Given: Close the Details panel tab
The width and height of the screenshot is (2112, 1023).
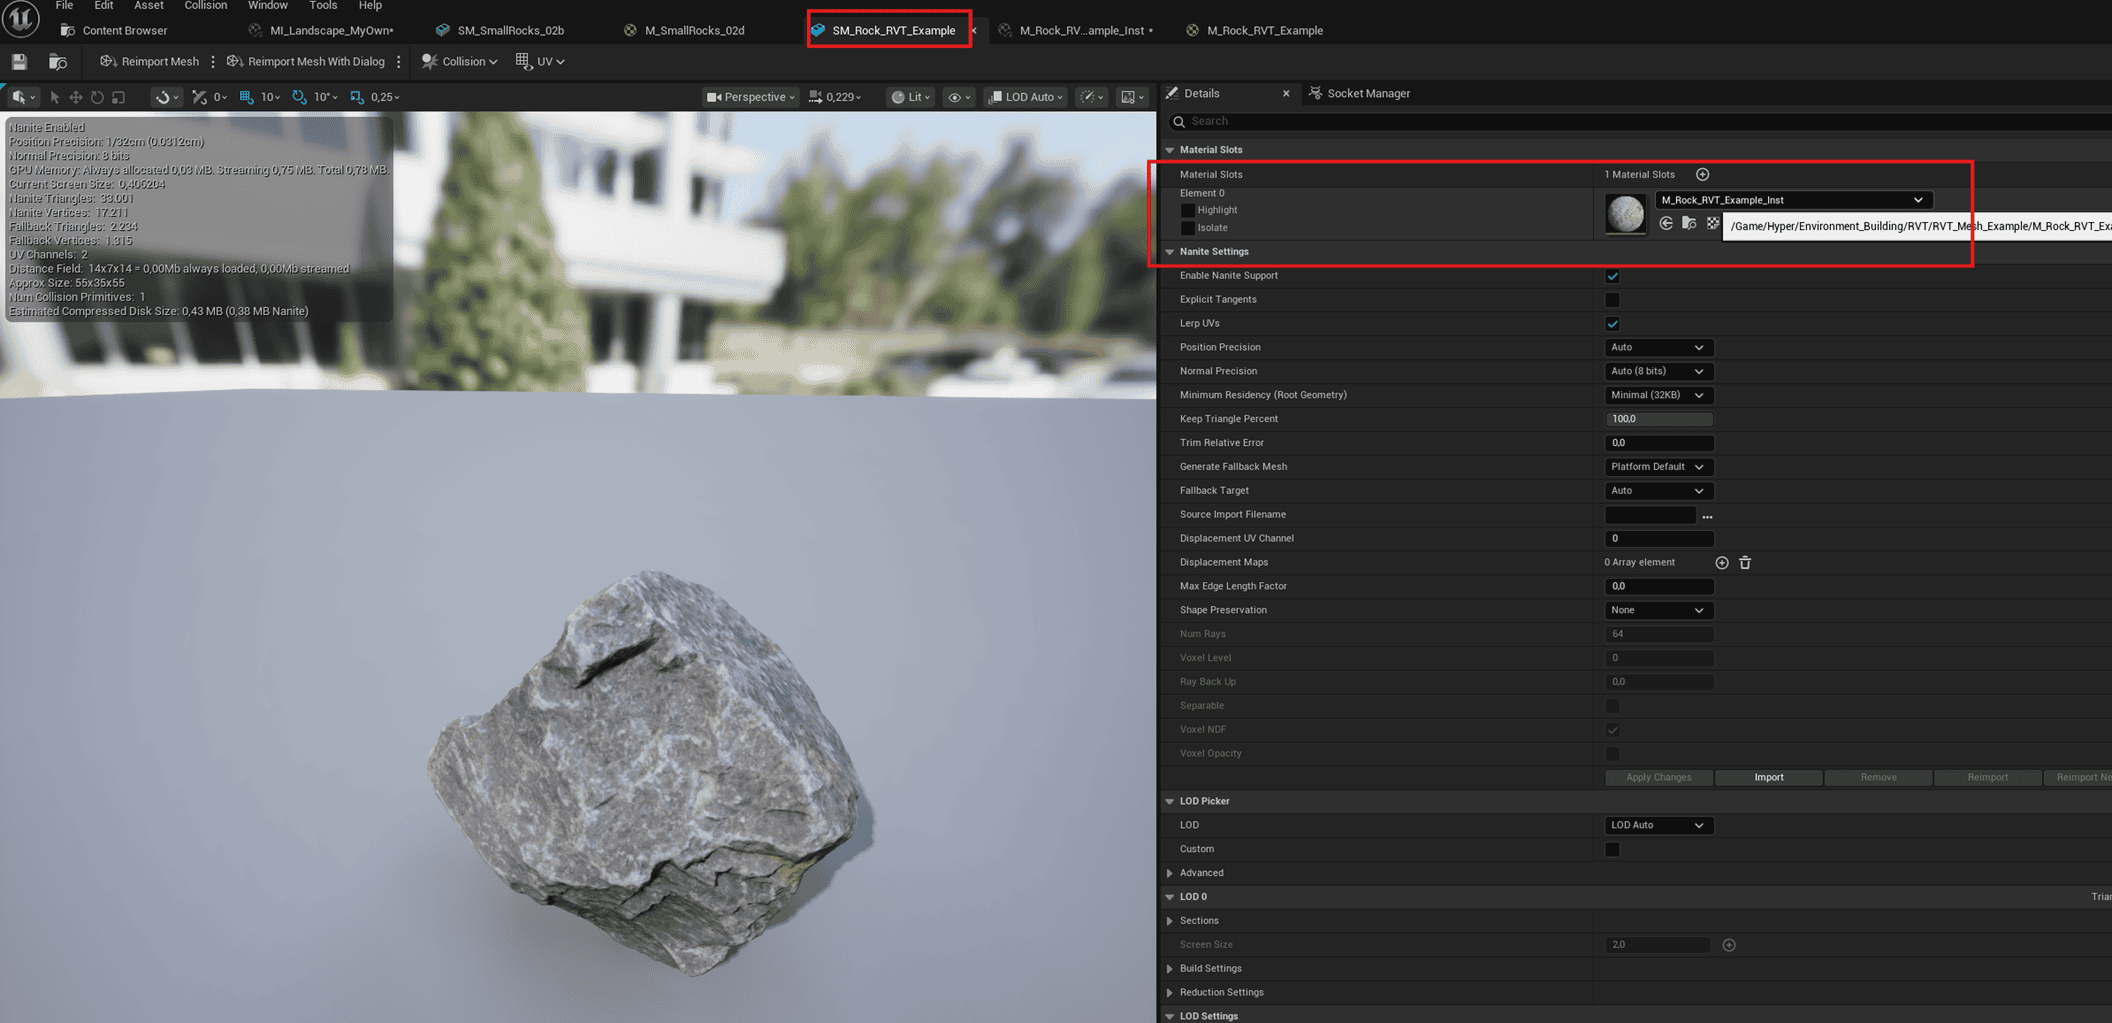Looking at the screenshot, I should [x=1286, y=93].
